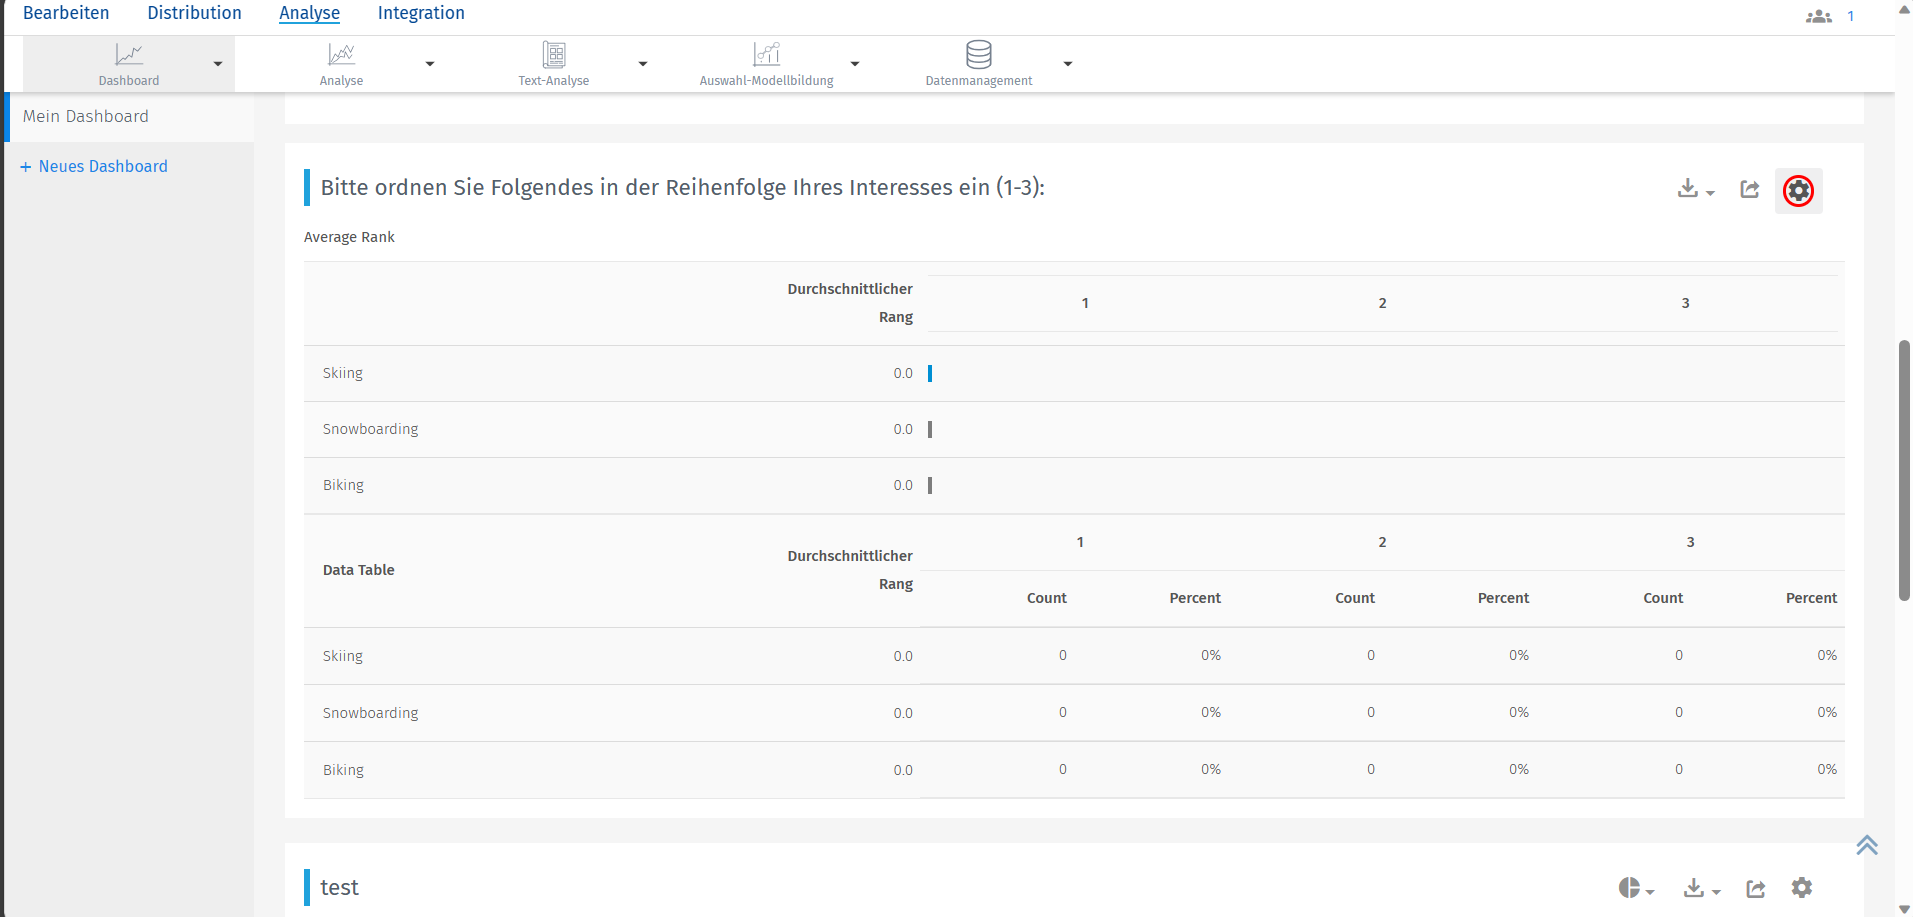The width and height of the screenshot is (1913, 917).
Task: Open the Bearbeiten tab
Action: (x=66, y=13)
